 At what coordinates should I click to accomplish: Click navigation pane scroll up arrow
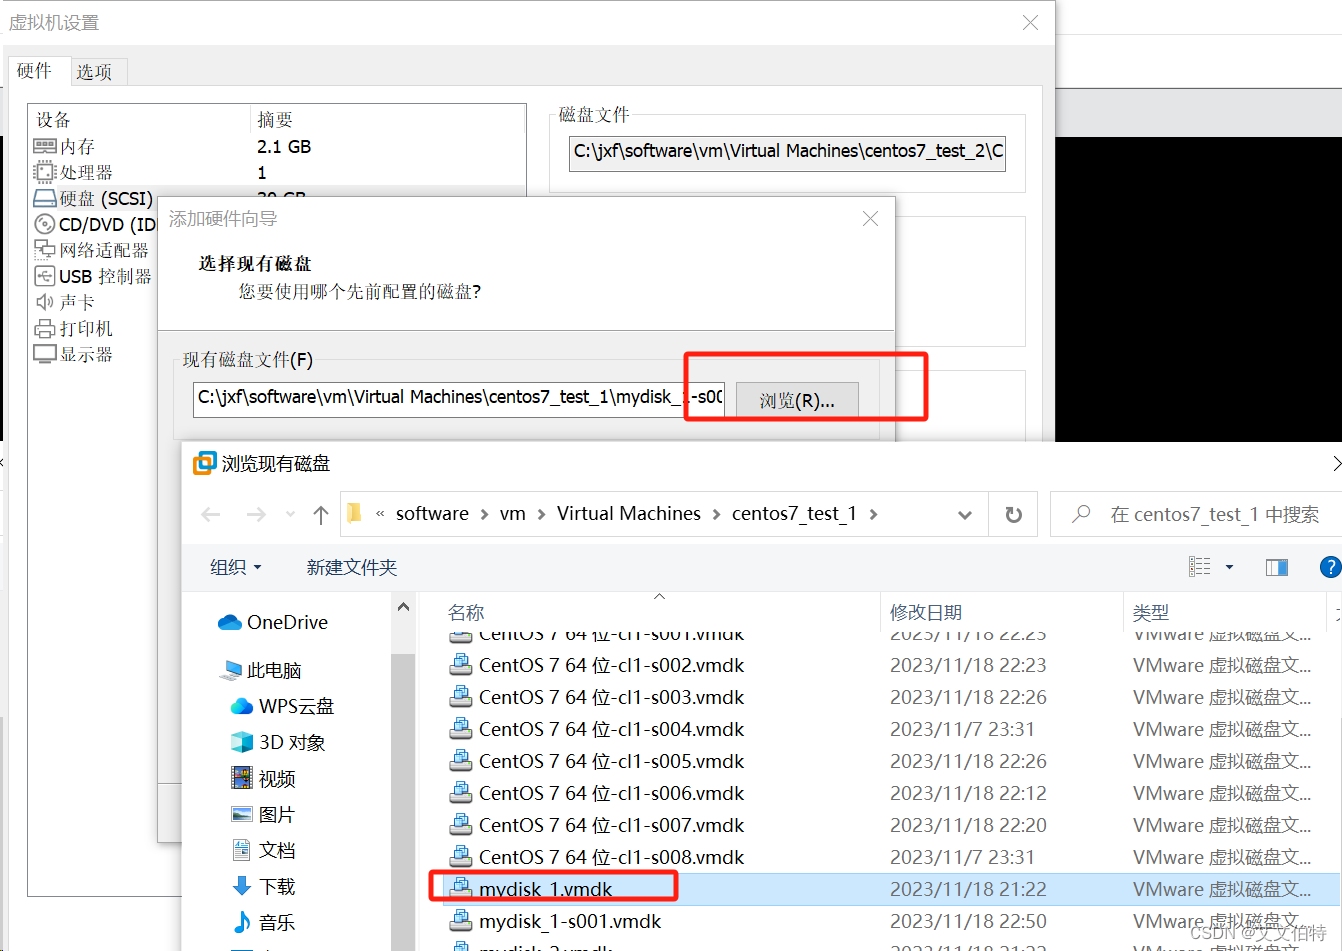(x=403, y=607)
